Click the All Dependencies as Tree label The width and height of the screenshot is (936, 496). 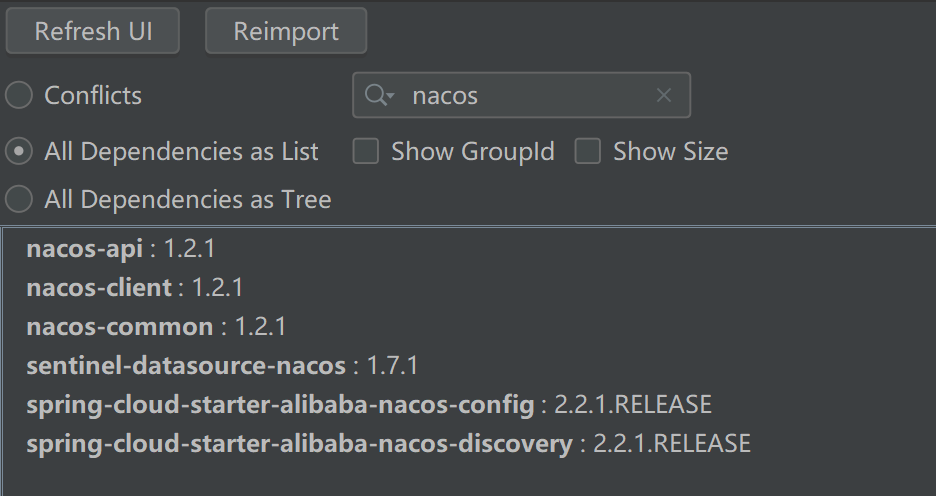click(188, 200)
